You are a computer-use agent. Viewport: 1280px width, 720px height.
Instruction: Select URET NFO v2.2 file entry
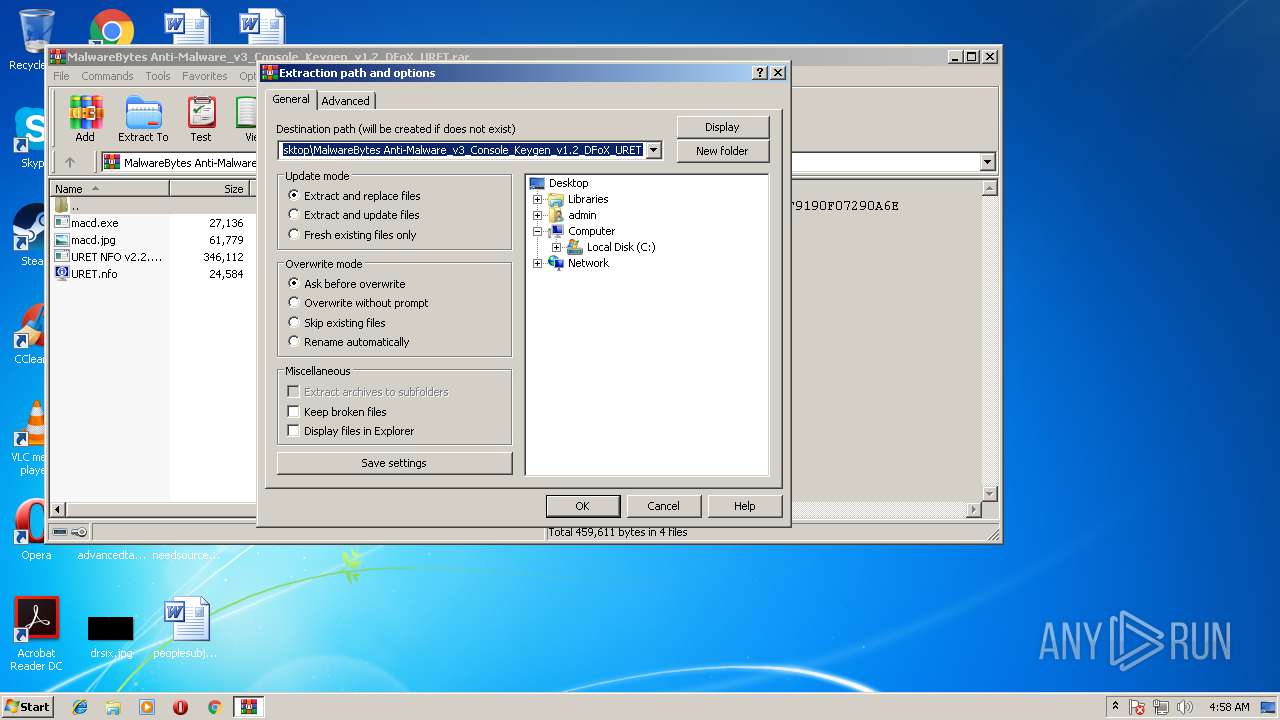[108, 257]
